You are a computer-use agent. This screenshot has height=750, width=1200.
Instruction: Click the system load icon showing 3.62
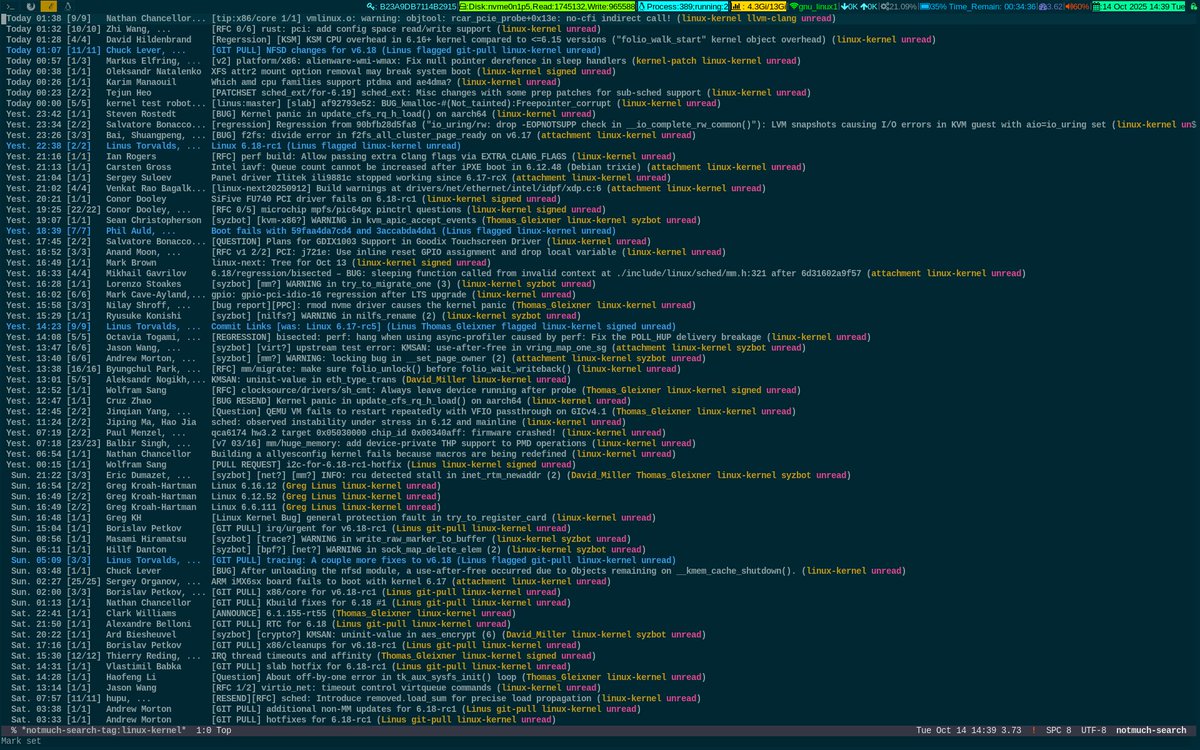click(x=1044, y=6)
